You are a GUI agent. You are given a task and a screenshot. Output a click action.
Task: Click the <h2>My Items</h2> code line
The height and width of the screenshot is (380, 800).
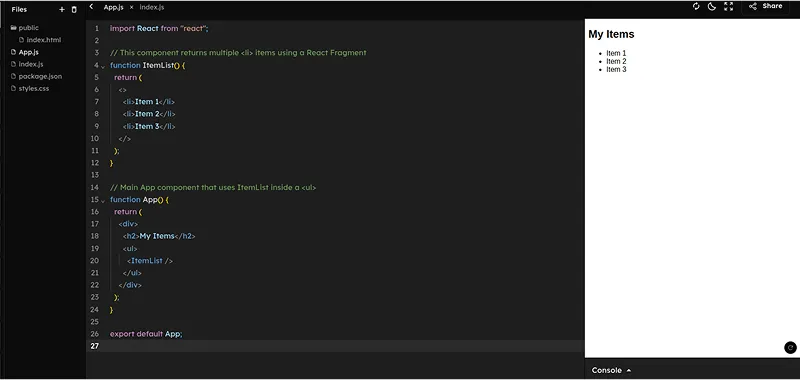[159, 236]
